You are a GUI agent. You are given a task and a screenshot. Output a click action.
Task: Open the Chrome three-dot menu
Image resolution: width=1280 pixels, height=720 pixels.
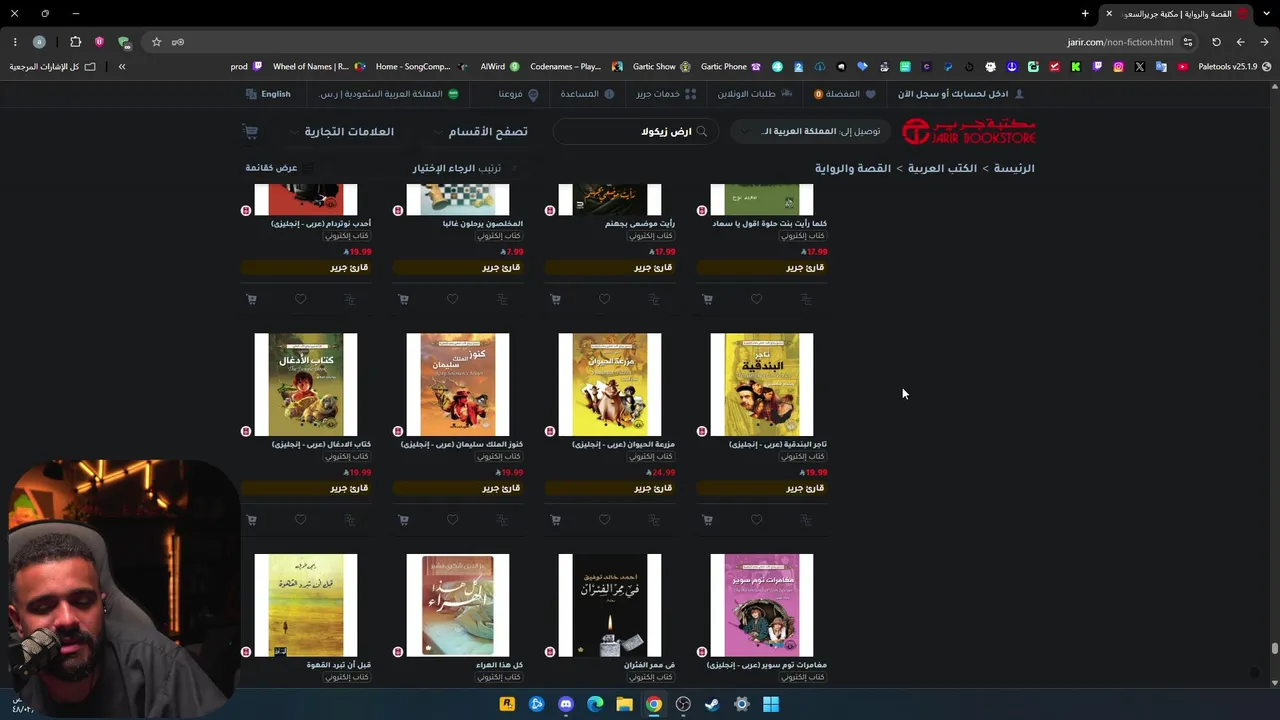(15, 42)
